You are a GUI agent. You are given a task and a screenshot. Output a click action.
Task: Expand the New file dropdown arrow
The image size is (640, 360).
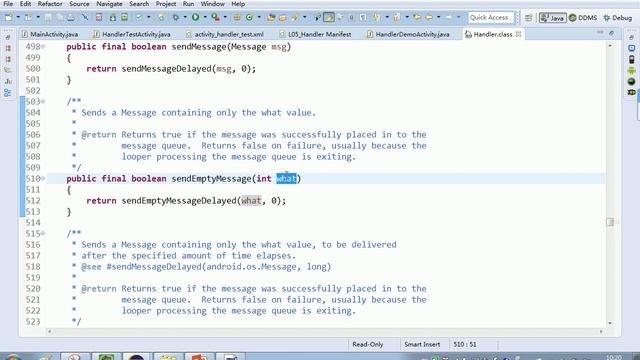[18, 18]
